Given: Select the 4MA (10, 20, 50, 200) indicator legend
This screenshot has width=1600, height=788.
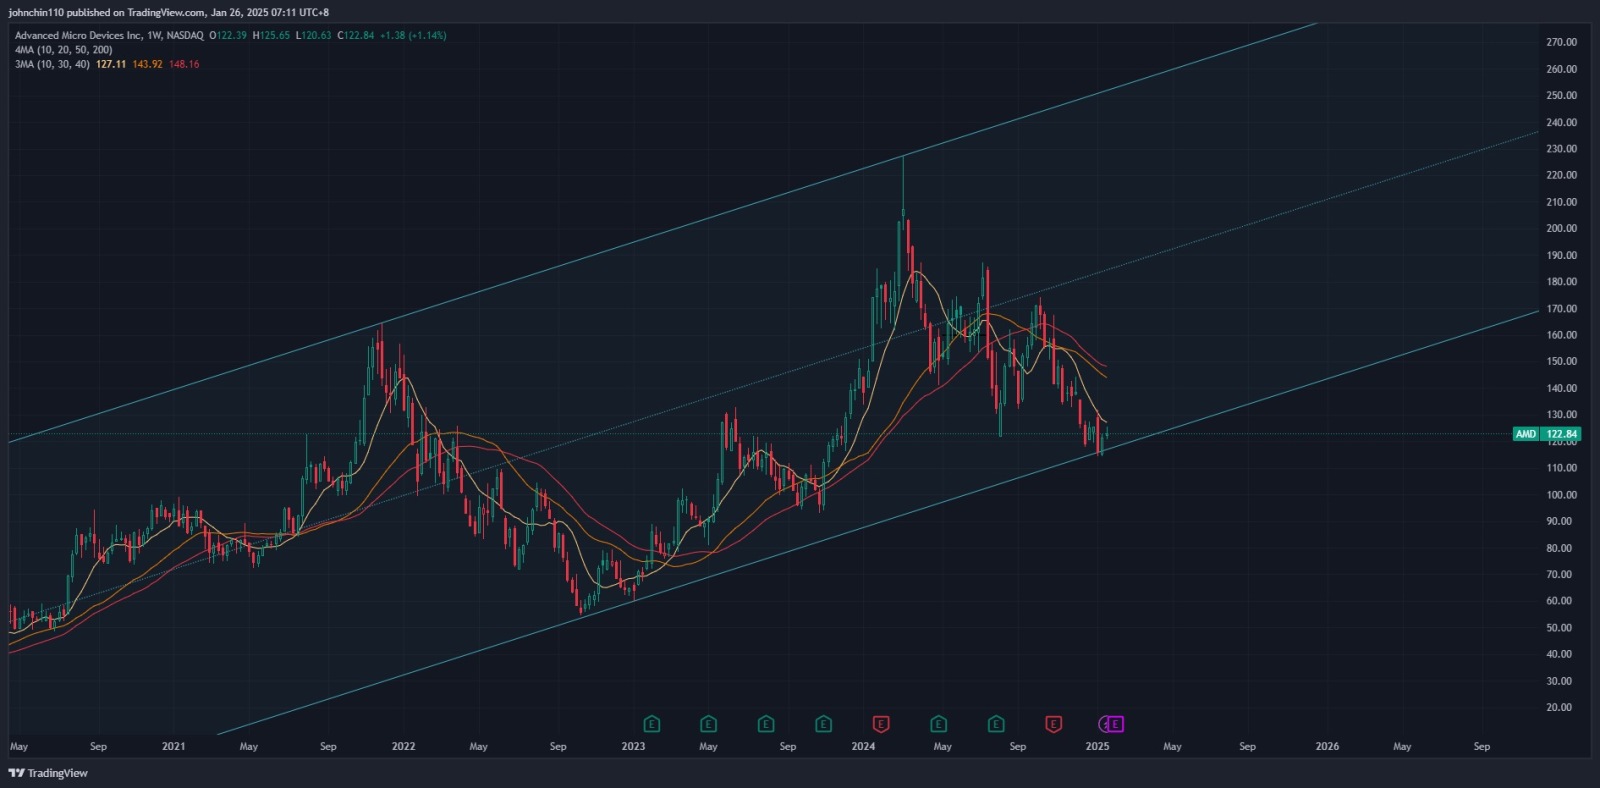Looking at the screenshot, I should point(63,49).
